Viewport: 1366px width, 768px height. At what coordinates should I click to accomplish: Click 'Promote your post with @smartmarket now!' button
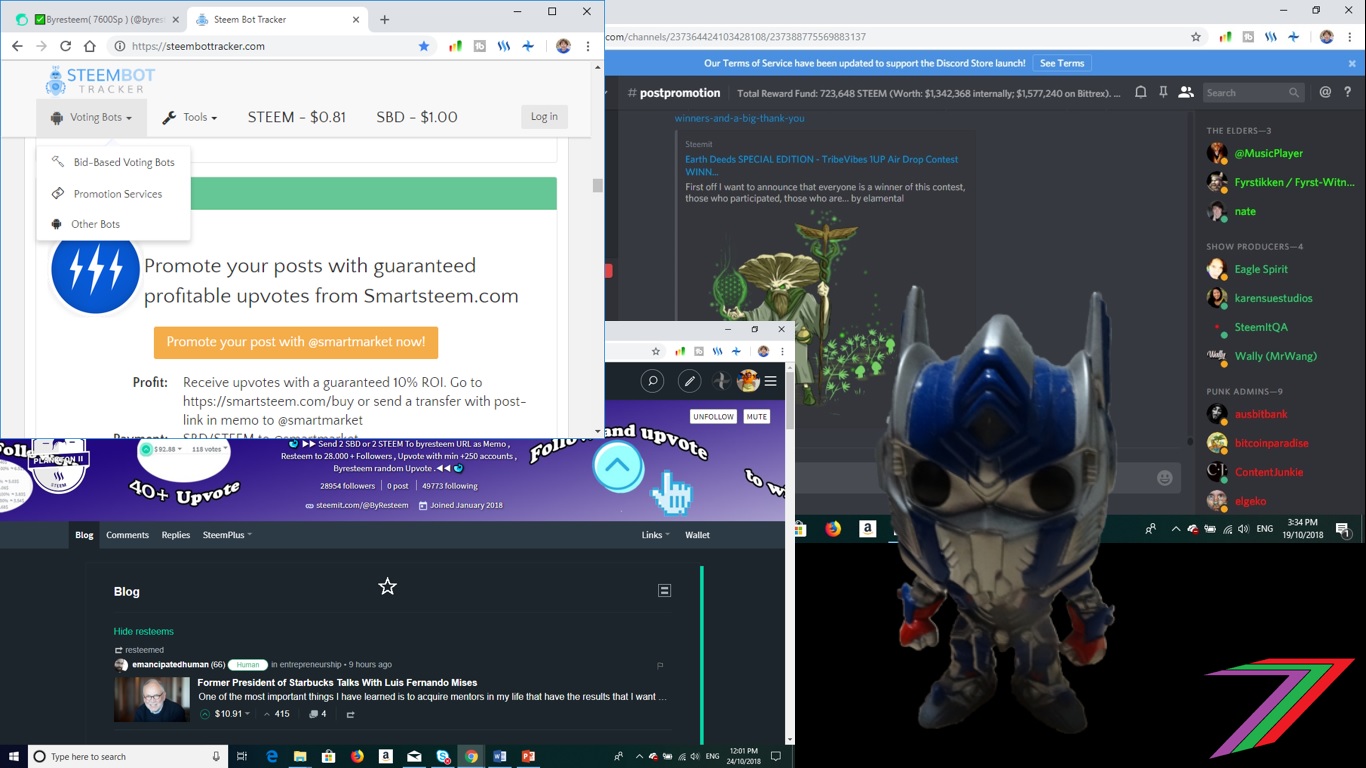(x=296, y=342)
